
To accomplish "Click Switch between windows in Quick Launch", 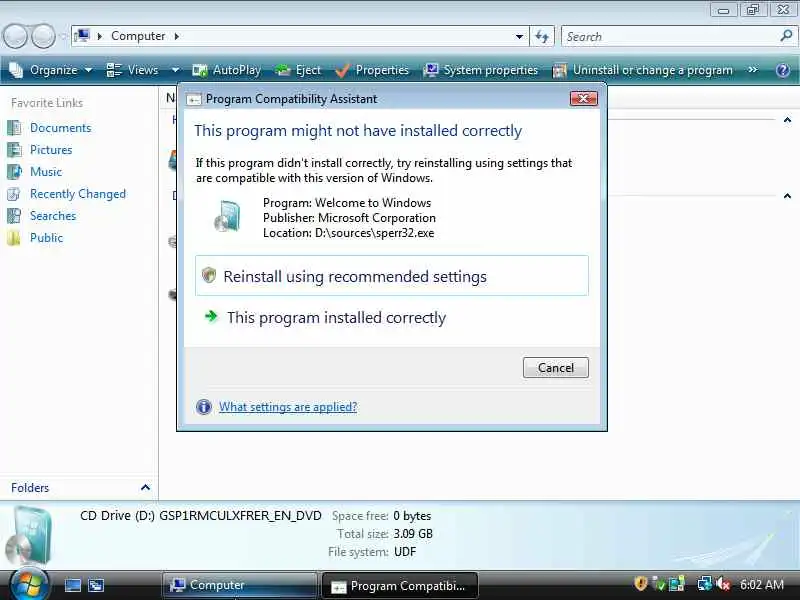I will tap(96, 585).
